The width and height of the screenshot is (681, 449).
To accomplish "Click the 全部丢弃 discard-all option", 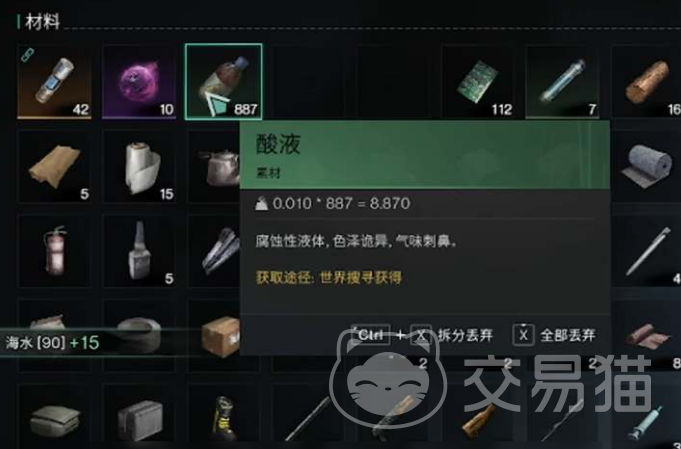I will (x=554, y=335).
